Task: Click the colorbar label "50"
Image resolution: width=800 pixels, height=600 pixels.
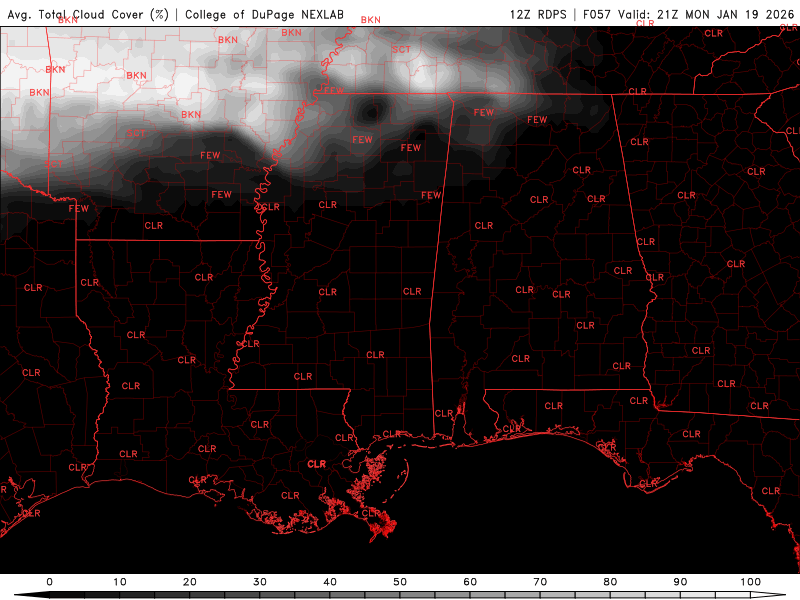Action: (399, 582)
